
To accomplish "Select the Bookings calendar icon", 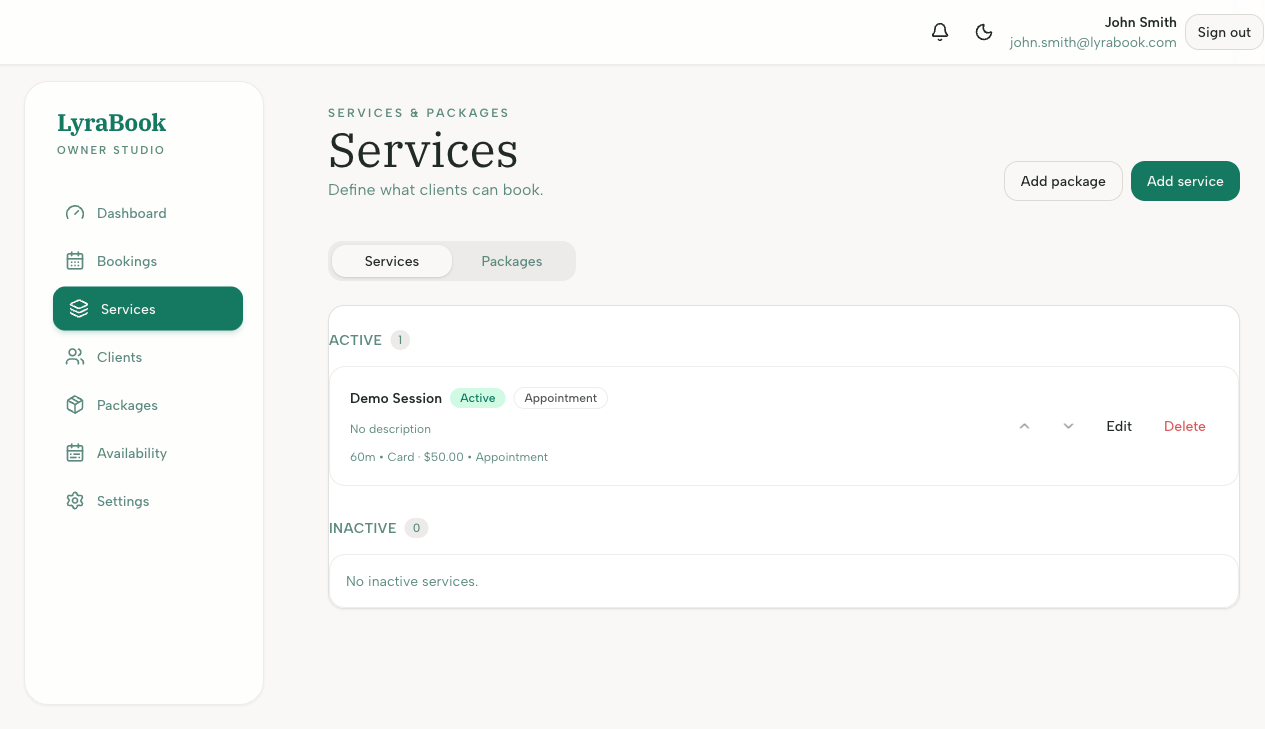I will tap(74, 260).
